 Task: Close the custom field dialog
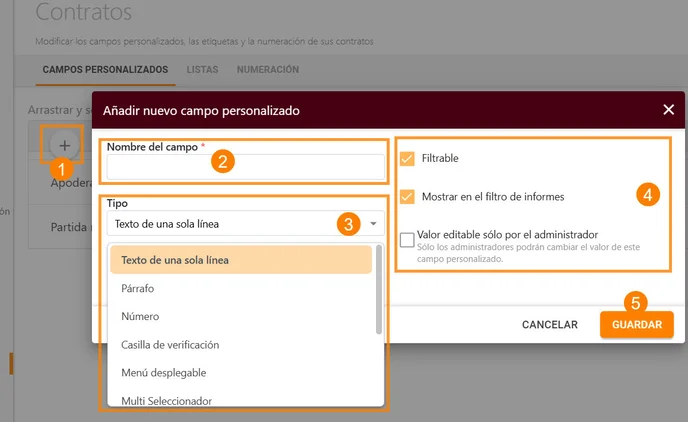coord(668,110)
